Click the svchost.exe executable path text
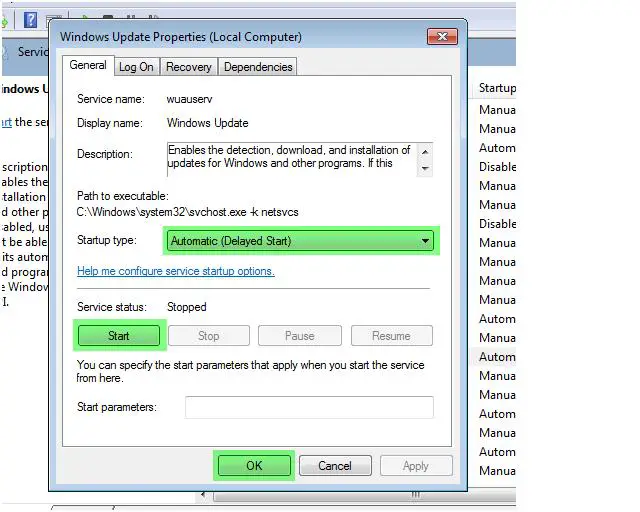 click(x=187, y=212)
